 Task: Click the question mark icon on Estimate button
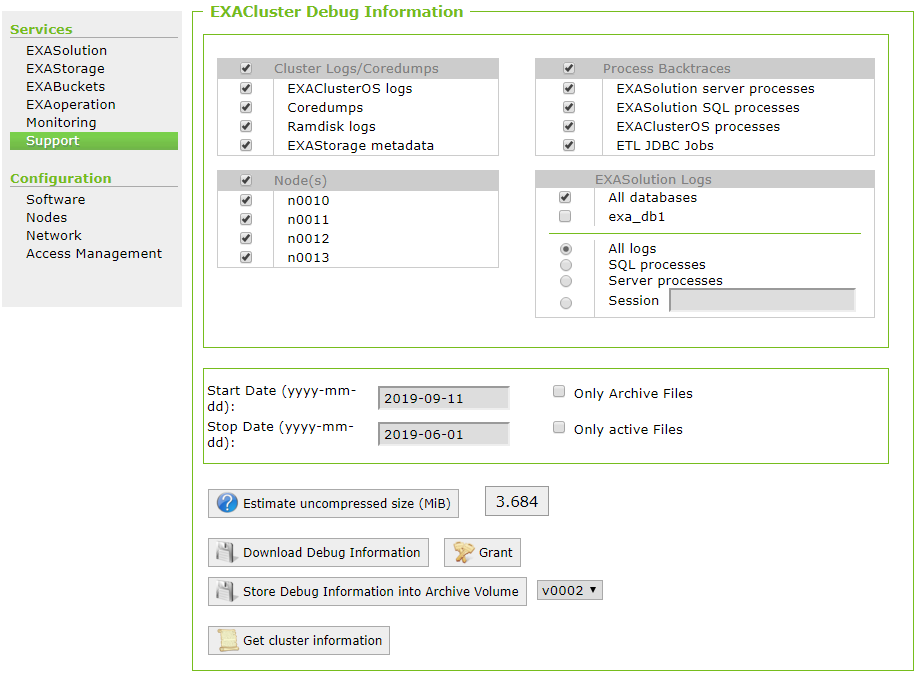(x=227, y=503)
